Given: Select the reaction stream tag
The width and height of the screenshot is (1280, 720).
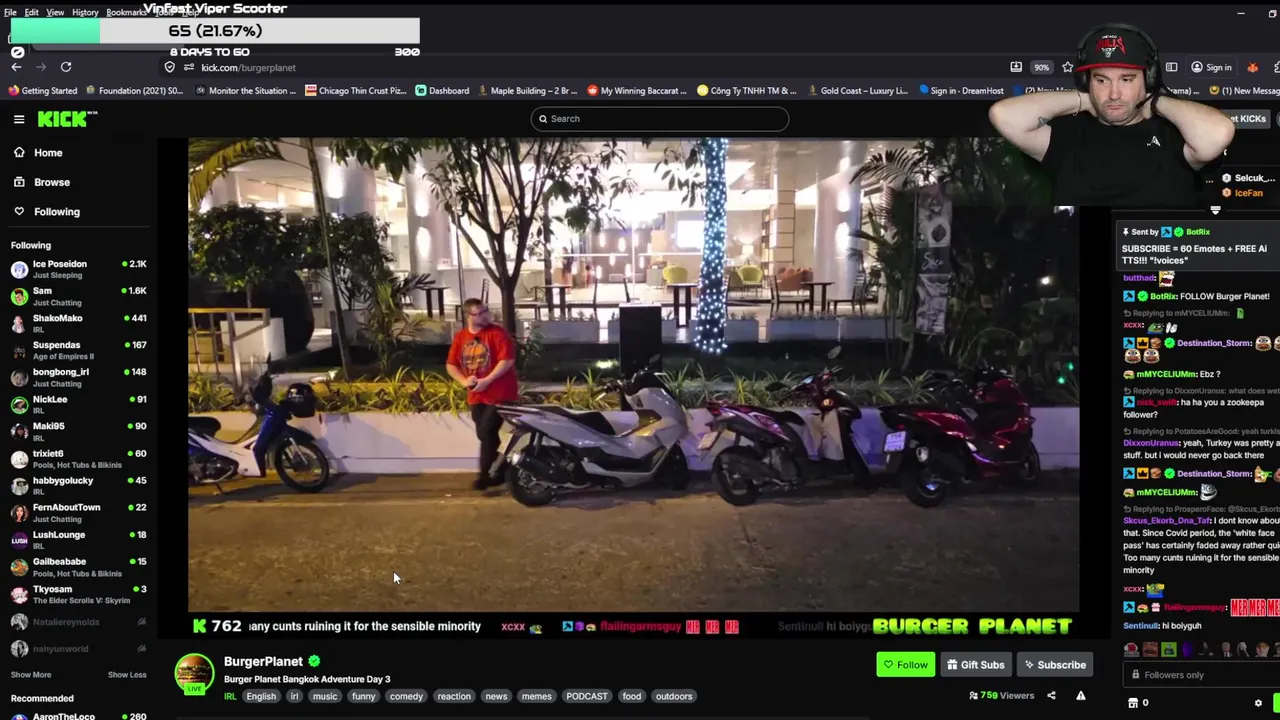Looking at the screenshot, I should (453, 696).
